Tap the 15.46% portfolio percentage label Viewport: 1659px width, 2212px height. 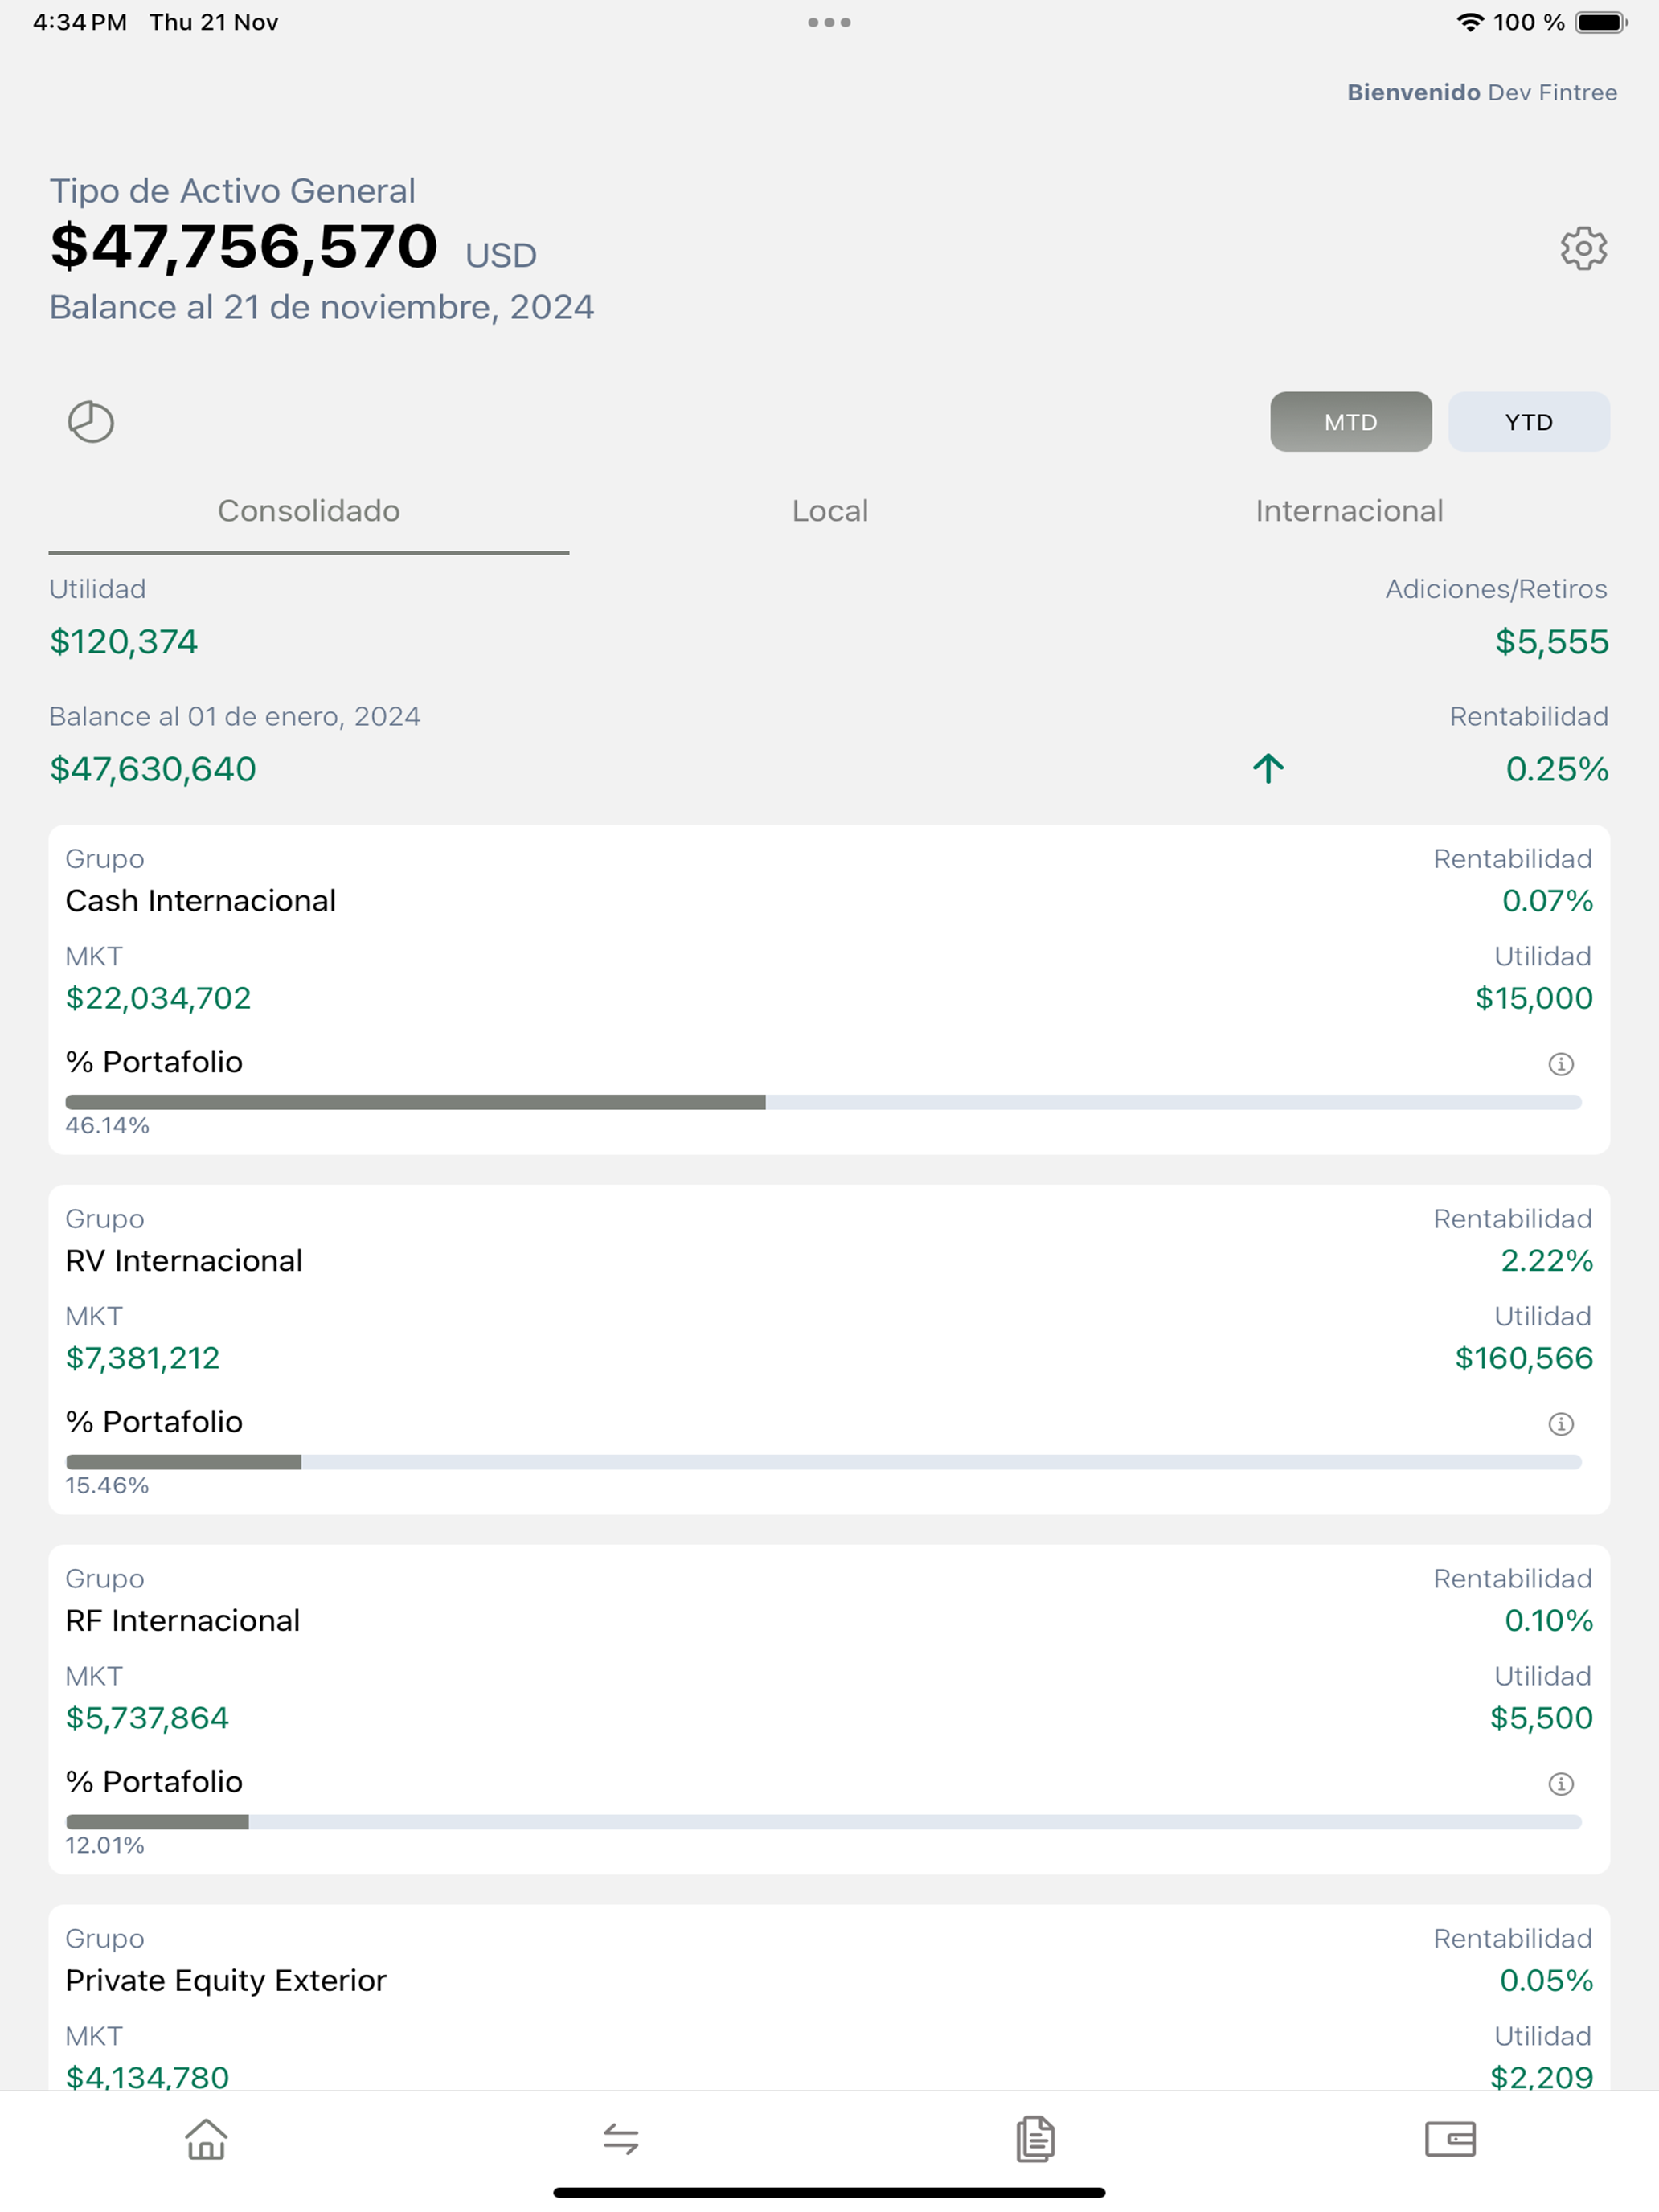click(107, 1486)
